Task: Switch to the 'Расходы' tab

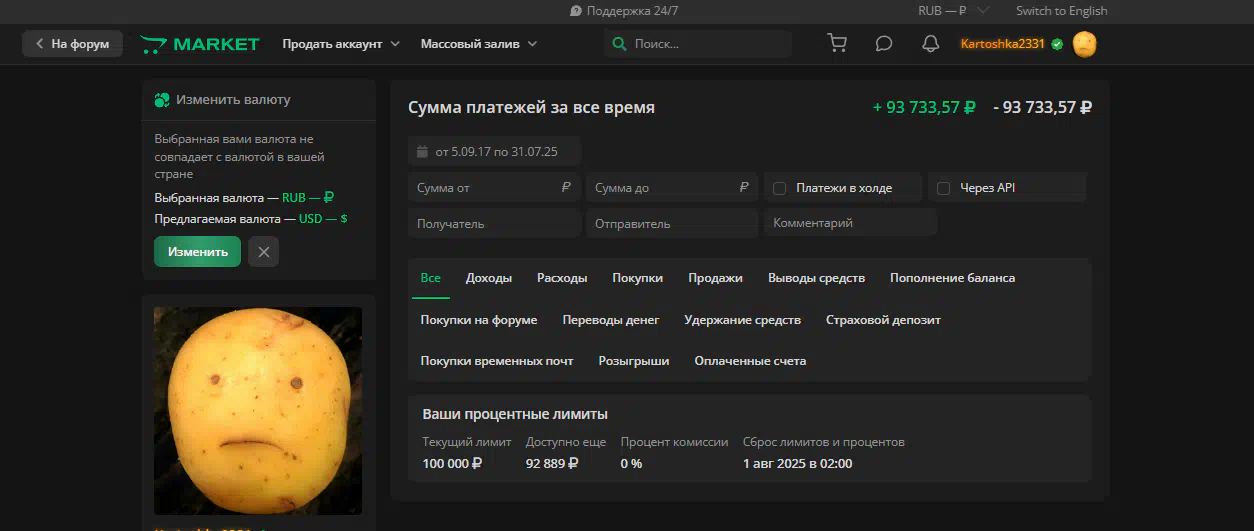Action: (562, 278)
